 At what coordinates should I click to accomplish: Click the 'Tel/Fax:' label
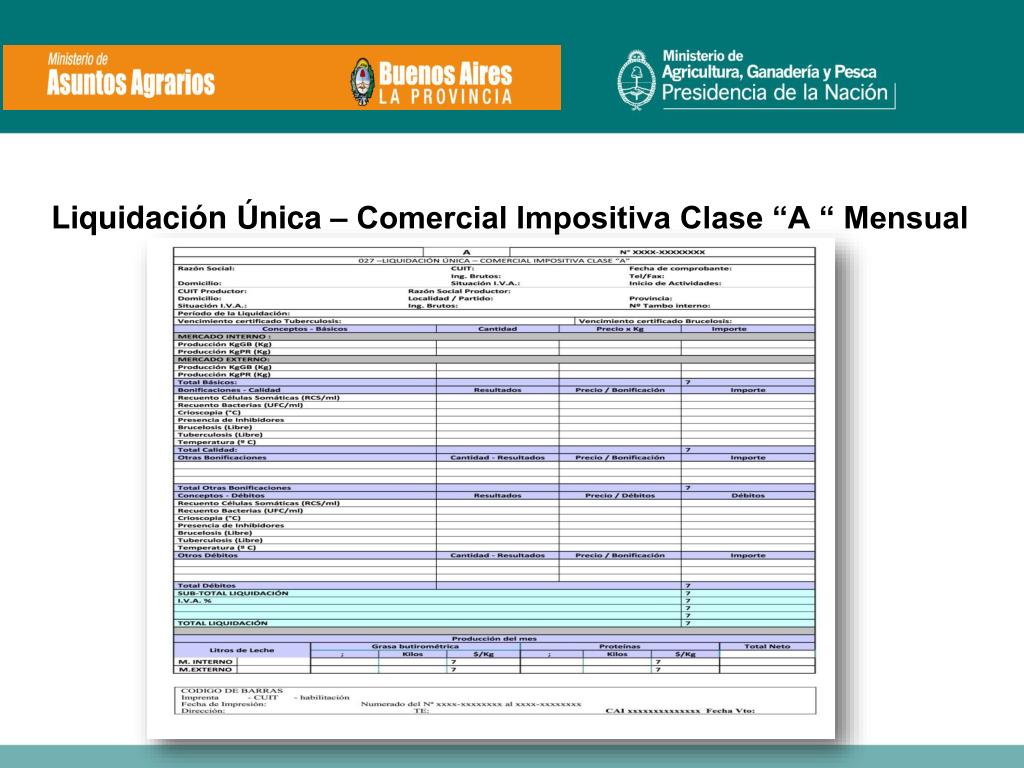[647, 276]
